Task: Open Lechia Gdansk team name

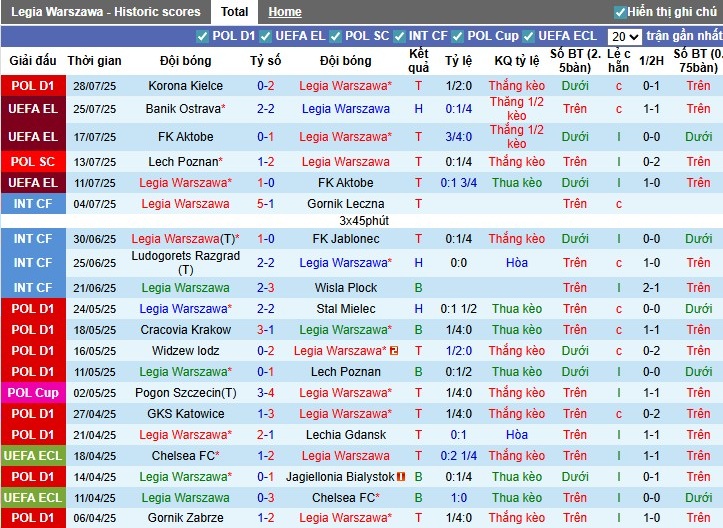Action: click(x=345, y=435)
